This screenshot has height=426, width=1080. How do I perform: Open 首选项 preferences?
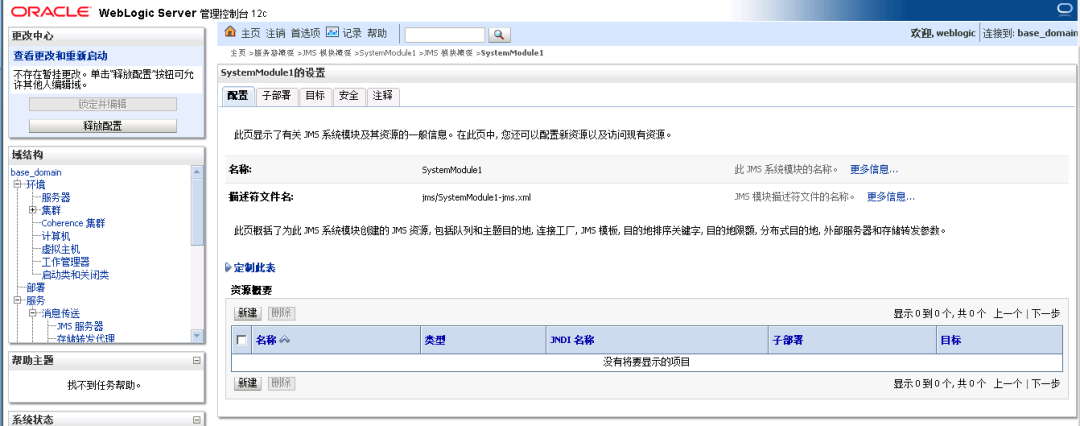(305, 33)
